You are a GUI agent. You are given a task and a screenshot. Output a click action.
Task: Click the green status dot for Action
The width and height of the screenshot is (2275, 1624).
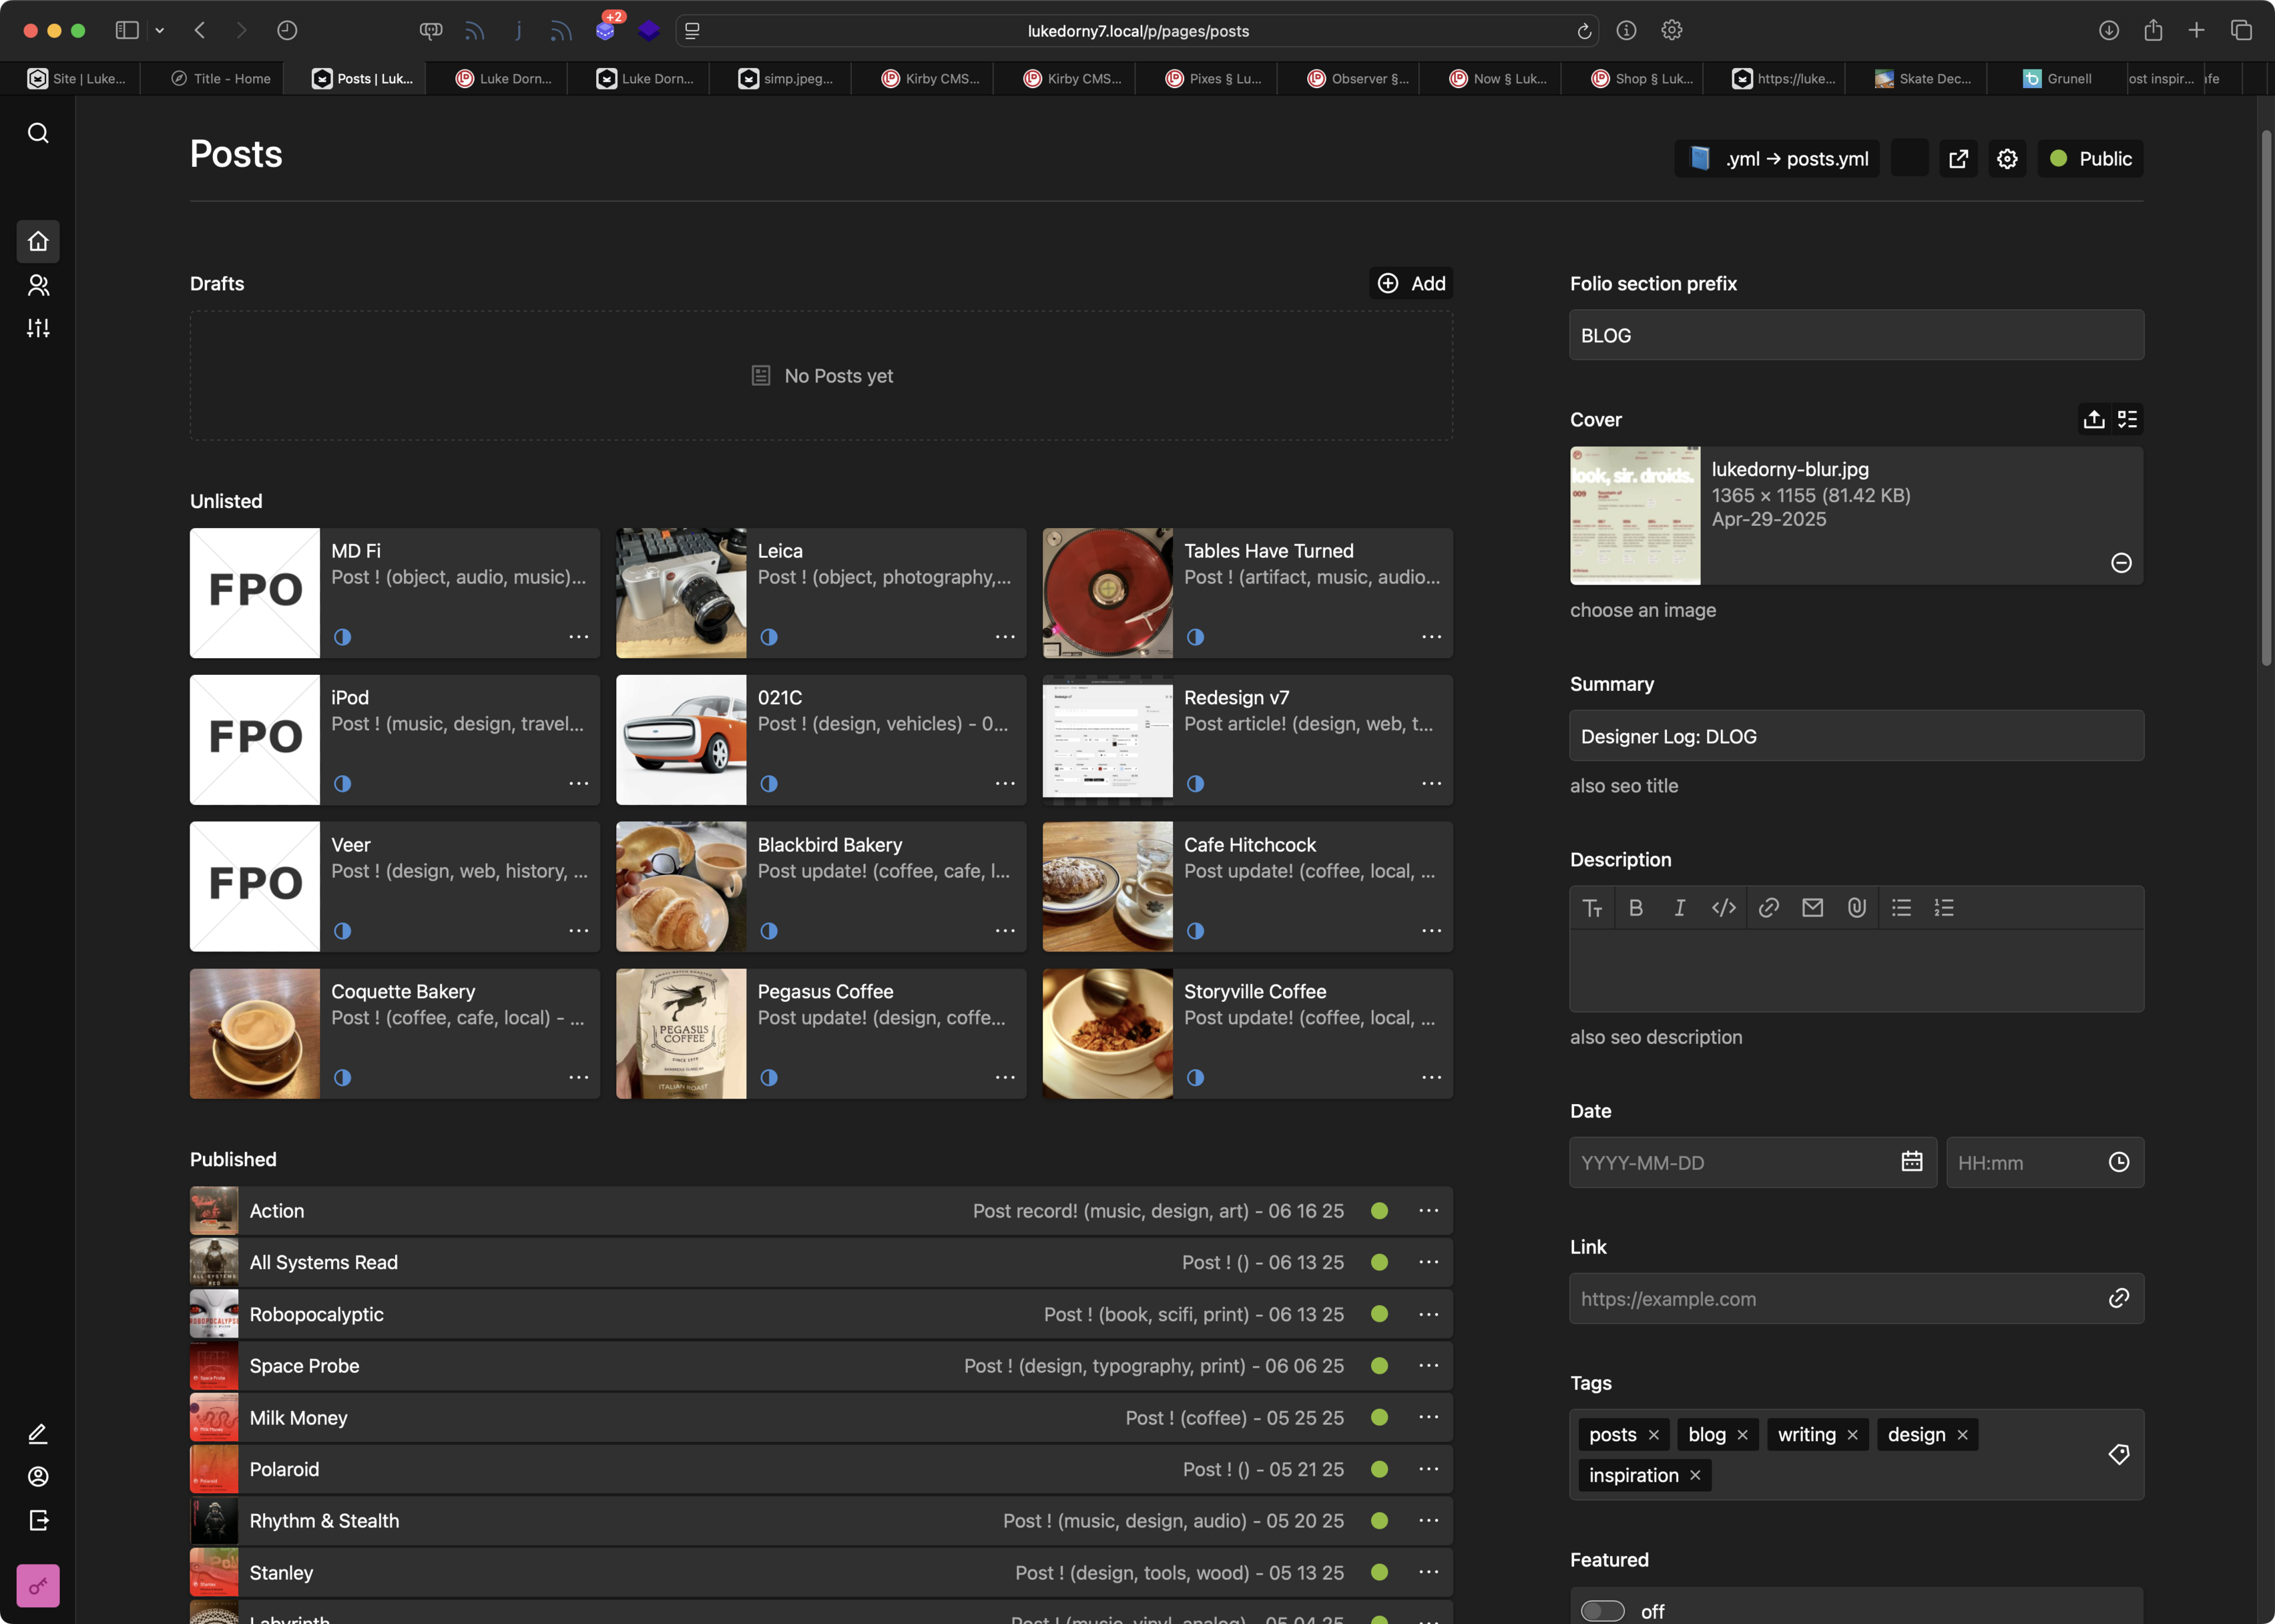tap(1380, 1211)
